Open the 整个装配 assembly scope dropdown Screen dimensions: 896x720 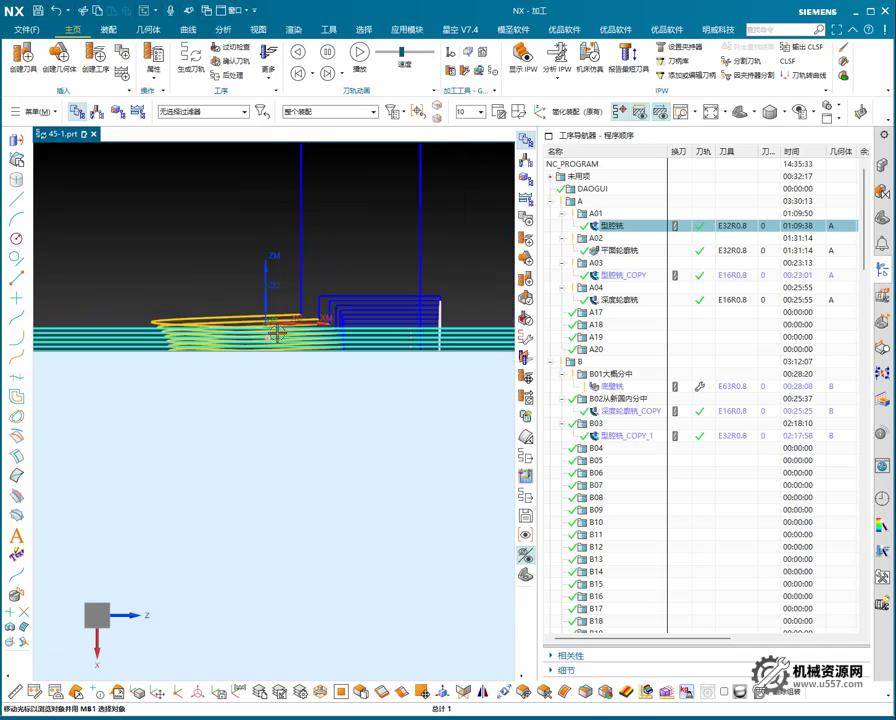(374, 112)
